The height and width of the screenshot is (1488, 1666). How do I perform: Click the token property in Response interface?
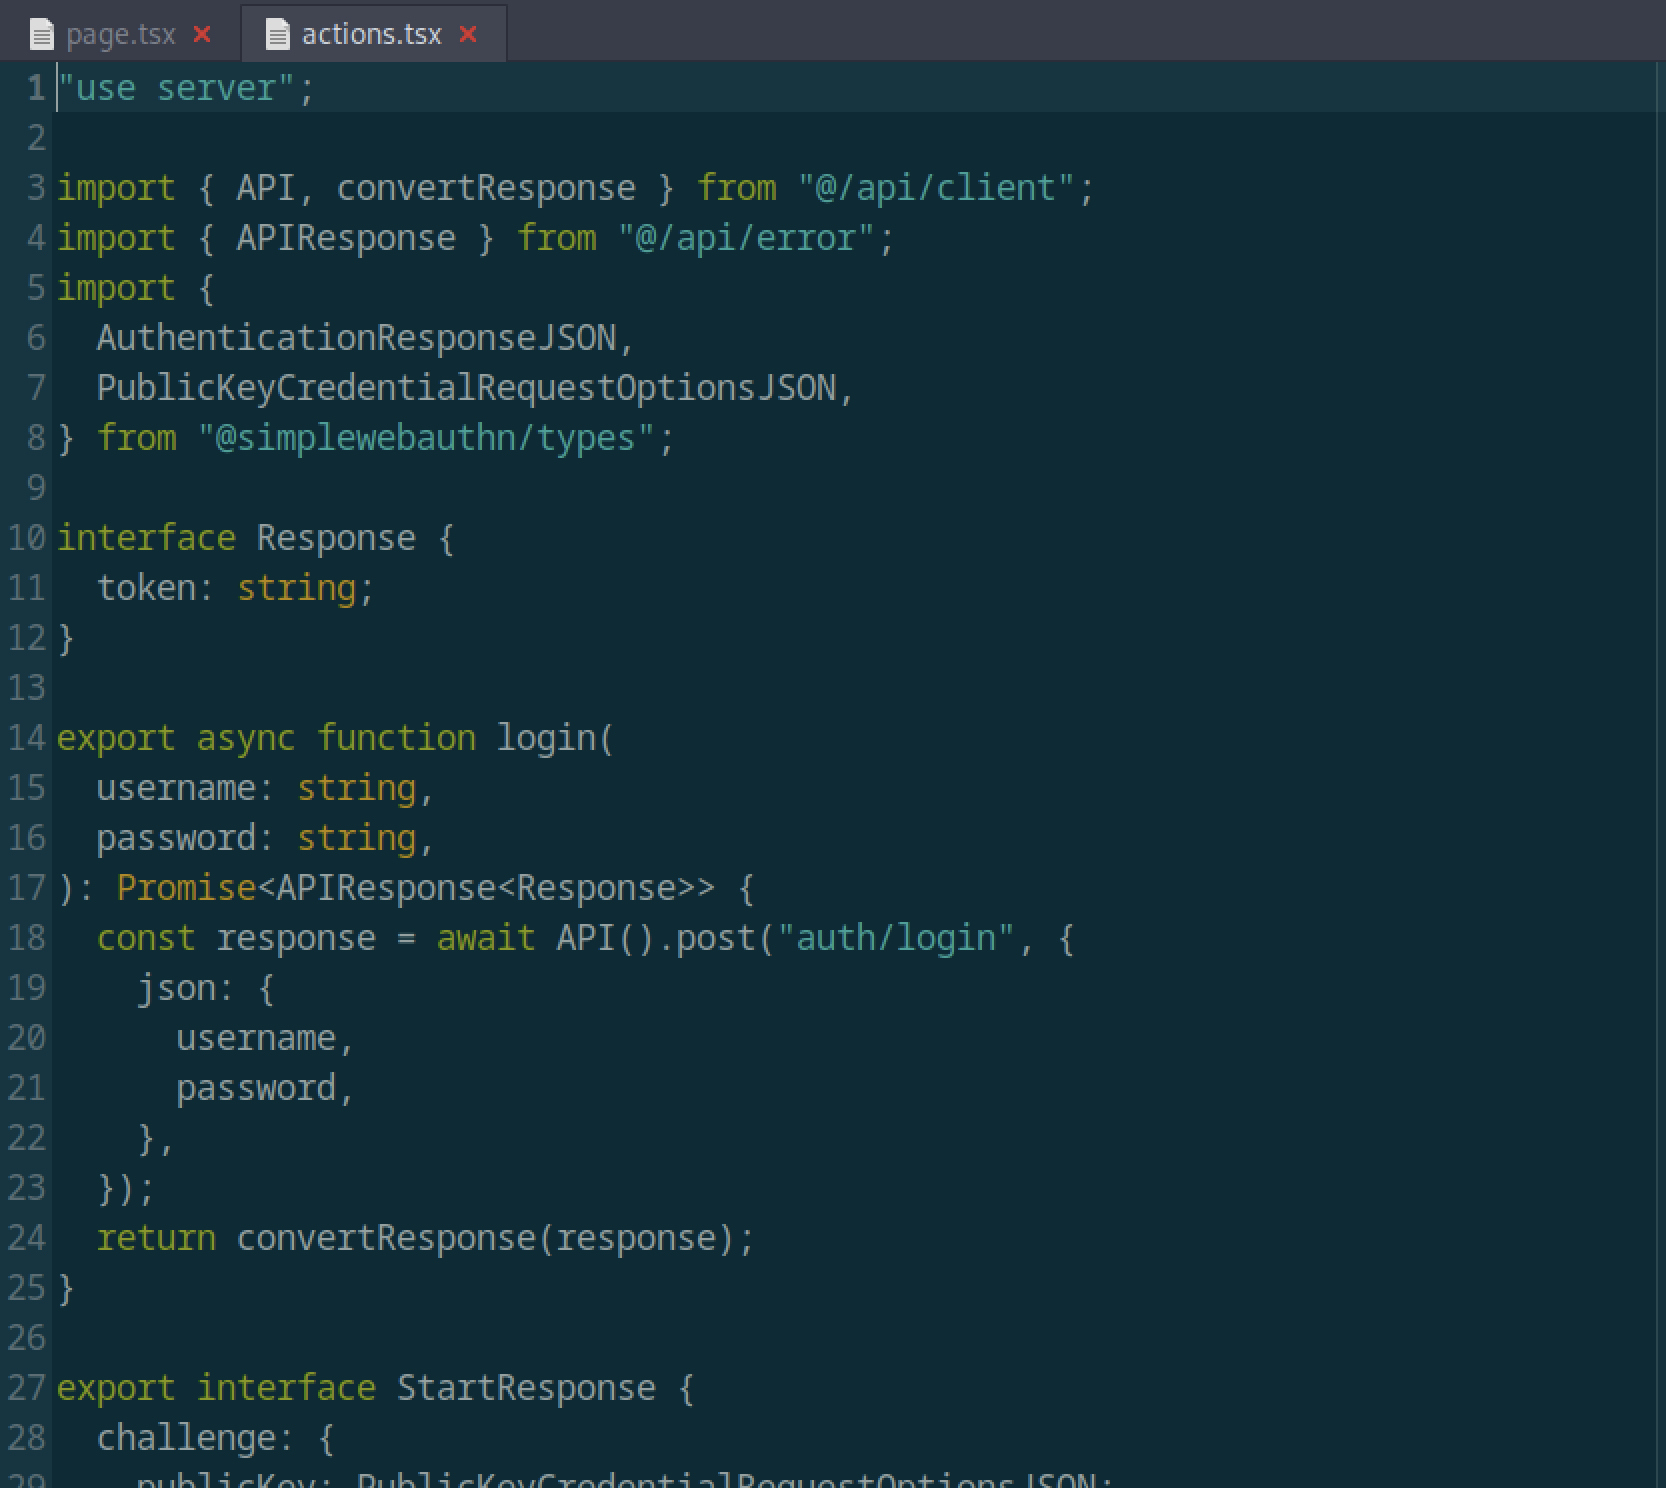point(146,588)
